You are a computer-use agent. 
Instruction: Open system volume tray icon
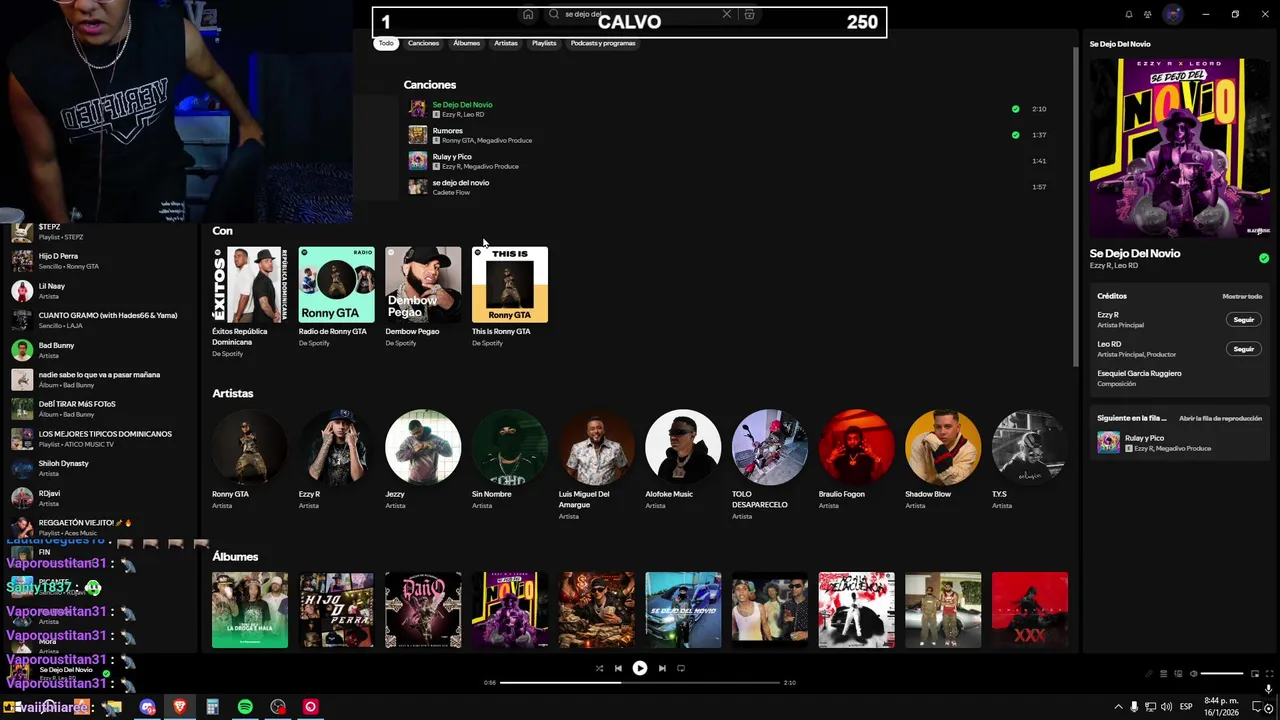tap(1166, 707)
